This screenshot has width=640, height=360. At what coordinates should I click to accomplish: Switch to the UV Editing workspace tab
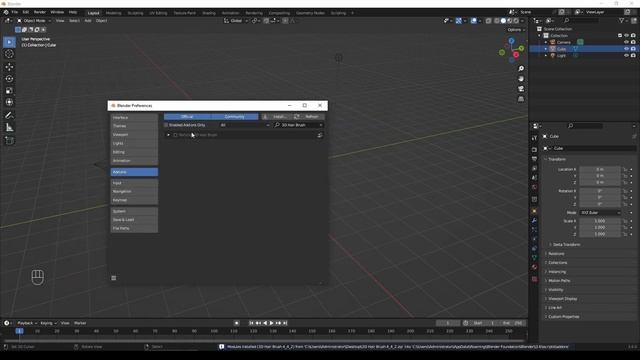(x=158, y=13)
